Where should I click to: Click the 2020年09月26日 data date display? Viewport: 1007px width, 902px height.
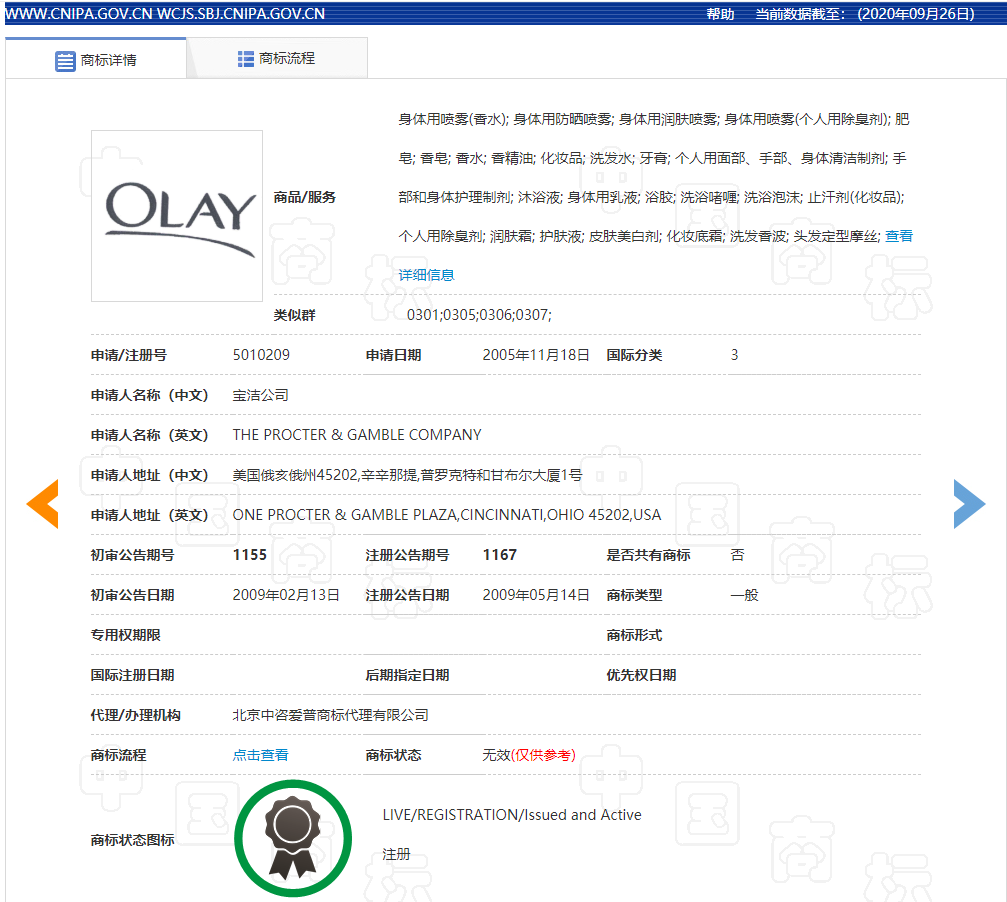pyautogui.click(x=916, y=14)
